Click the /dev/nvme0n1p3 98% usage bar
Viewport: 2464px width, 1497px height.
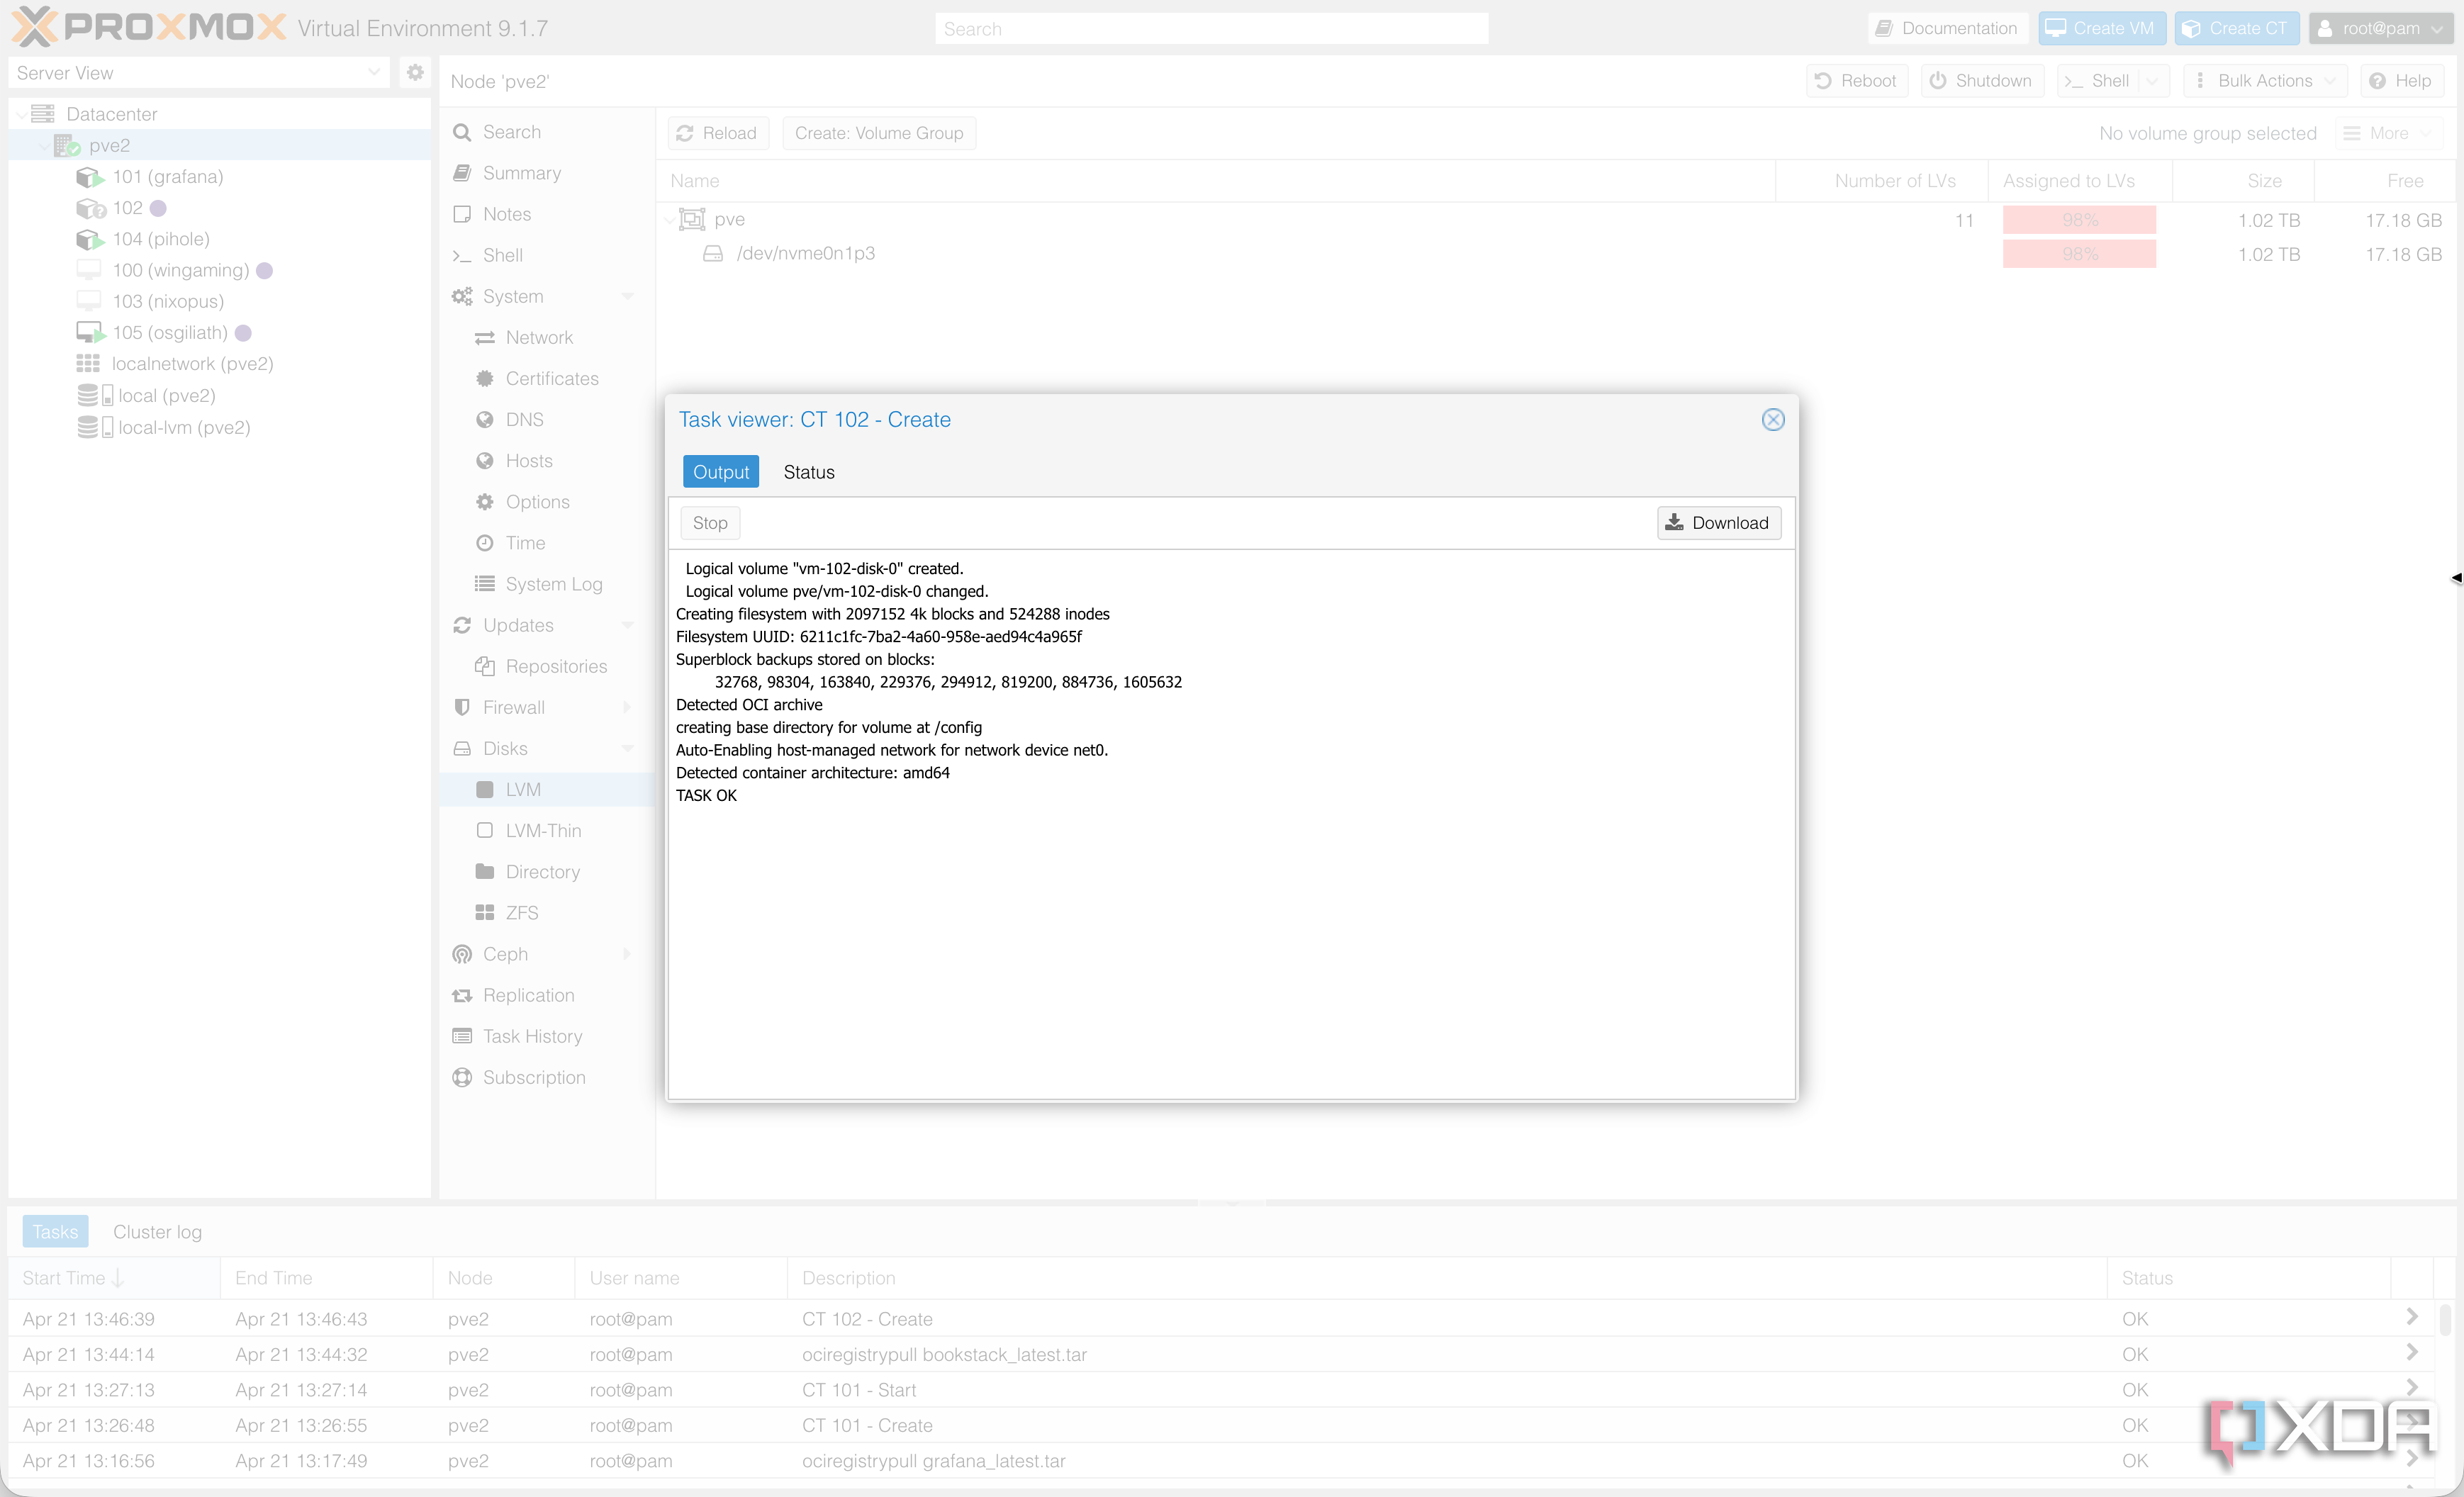(x=2079, y=254)
